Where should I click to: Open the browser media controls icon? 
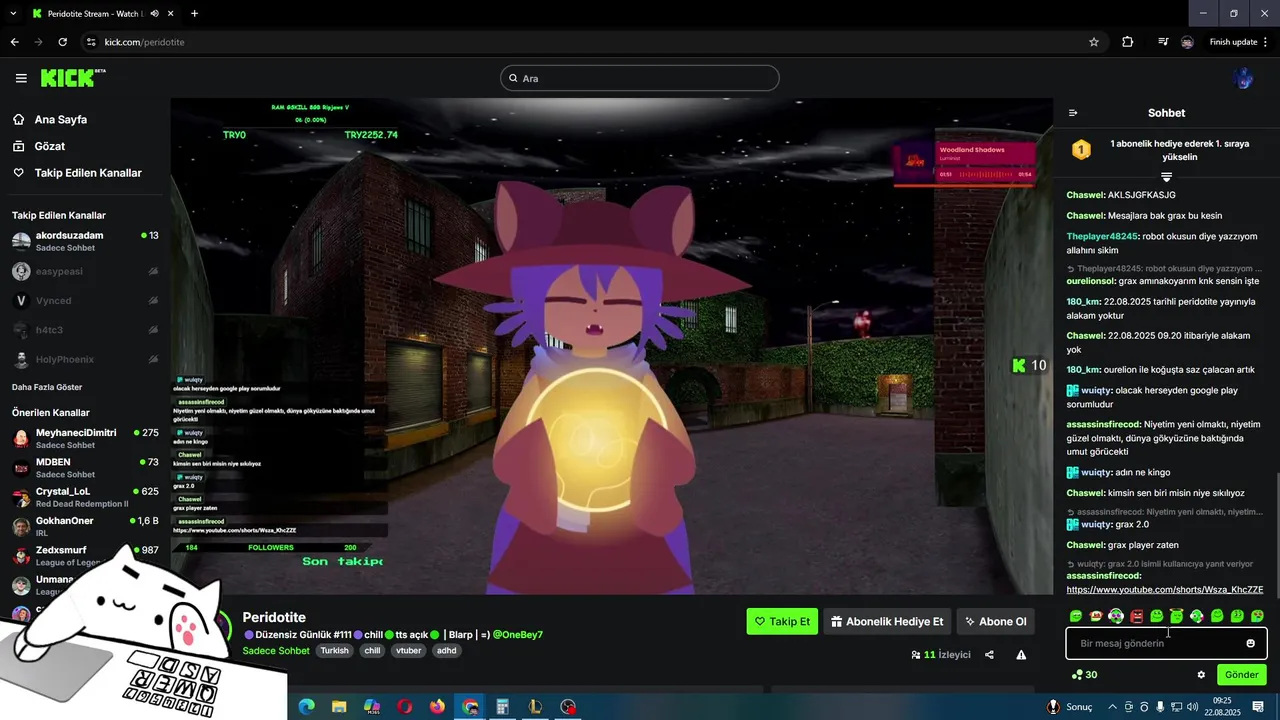1163,42
